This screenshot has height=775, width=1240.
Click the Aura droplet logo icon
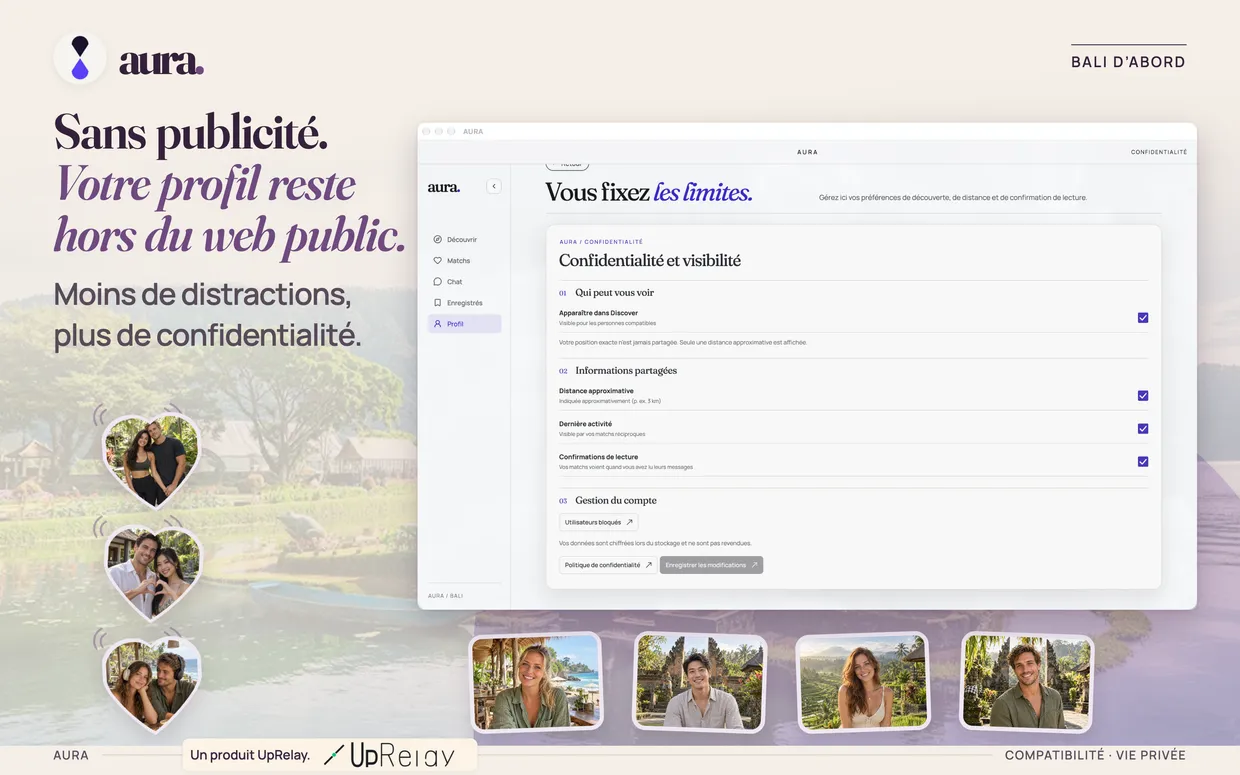[x=80, y=58]
